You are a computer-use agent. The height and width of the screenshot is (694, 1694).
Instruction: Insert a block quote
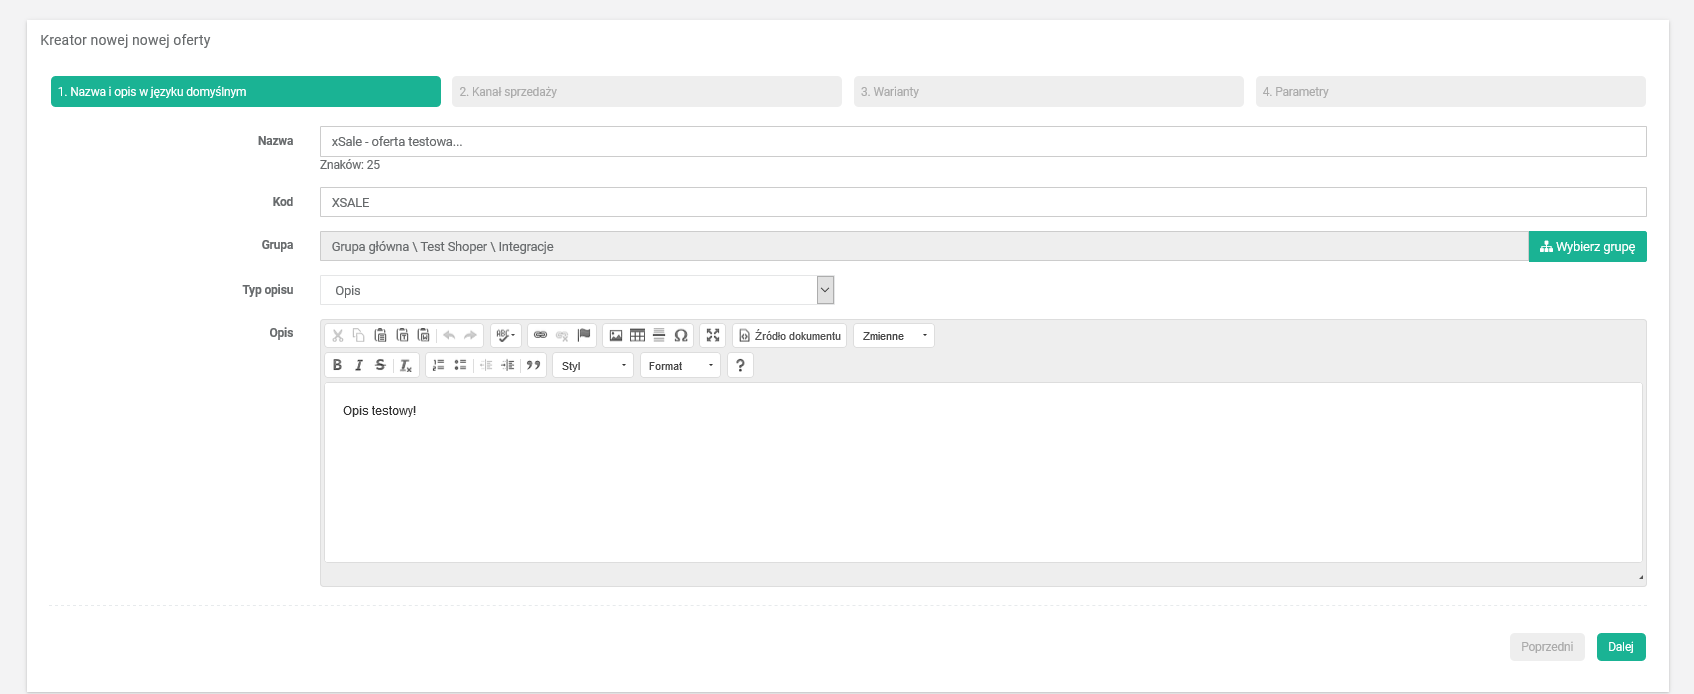point(534,366)
